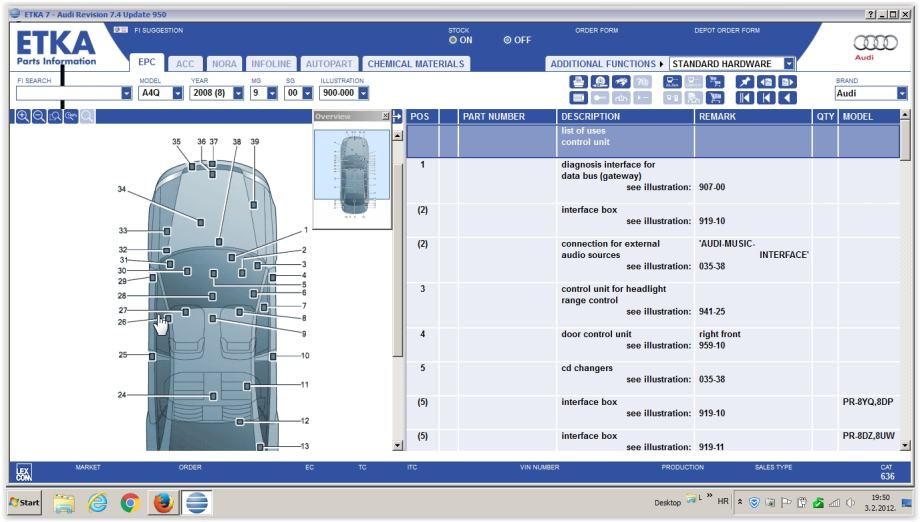Click the LexCom logo in status bar
920x522 pixels.
pyautogui.click(x=23, y=473)
